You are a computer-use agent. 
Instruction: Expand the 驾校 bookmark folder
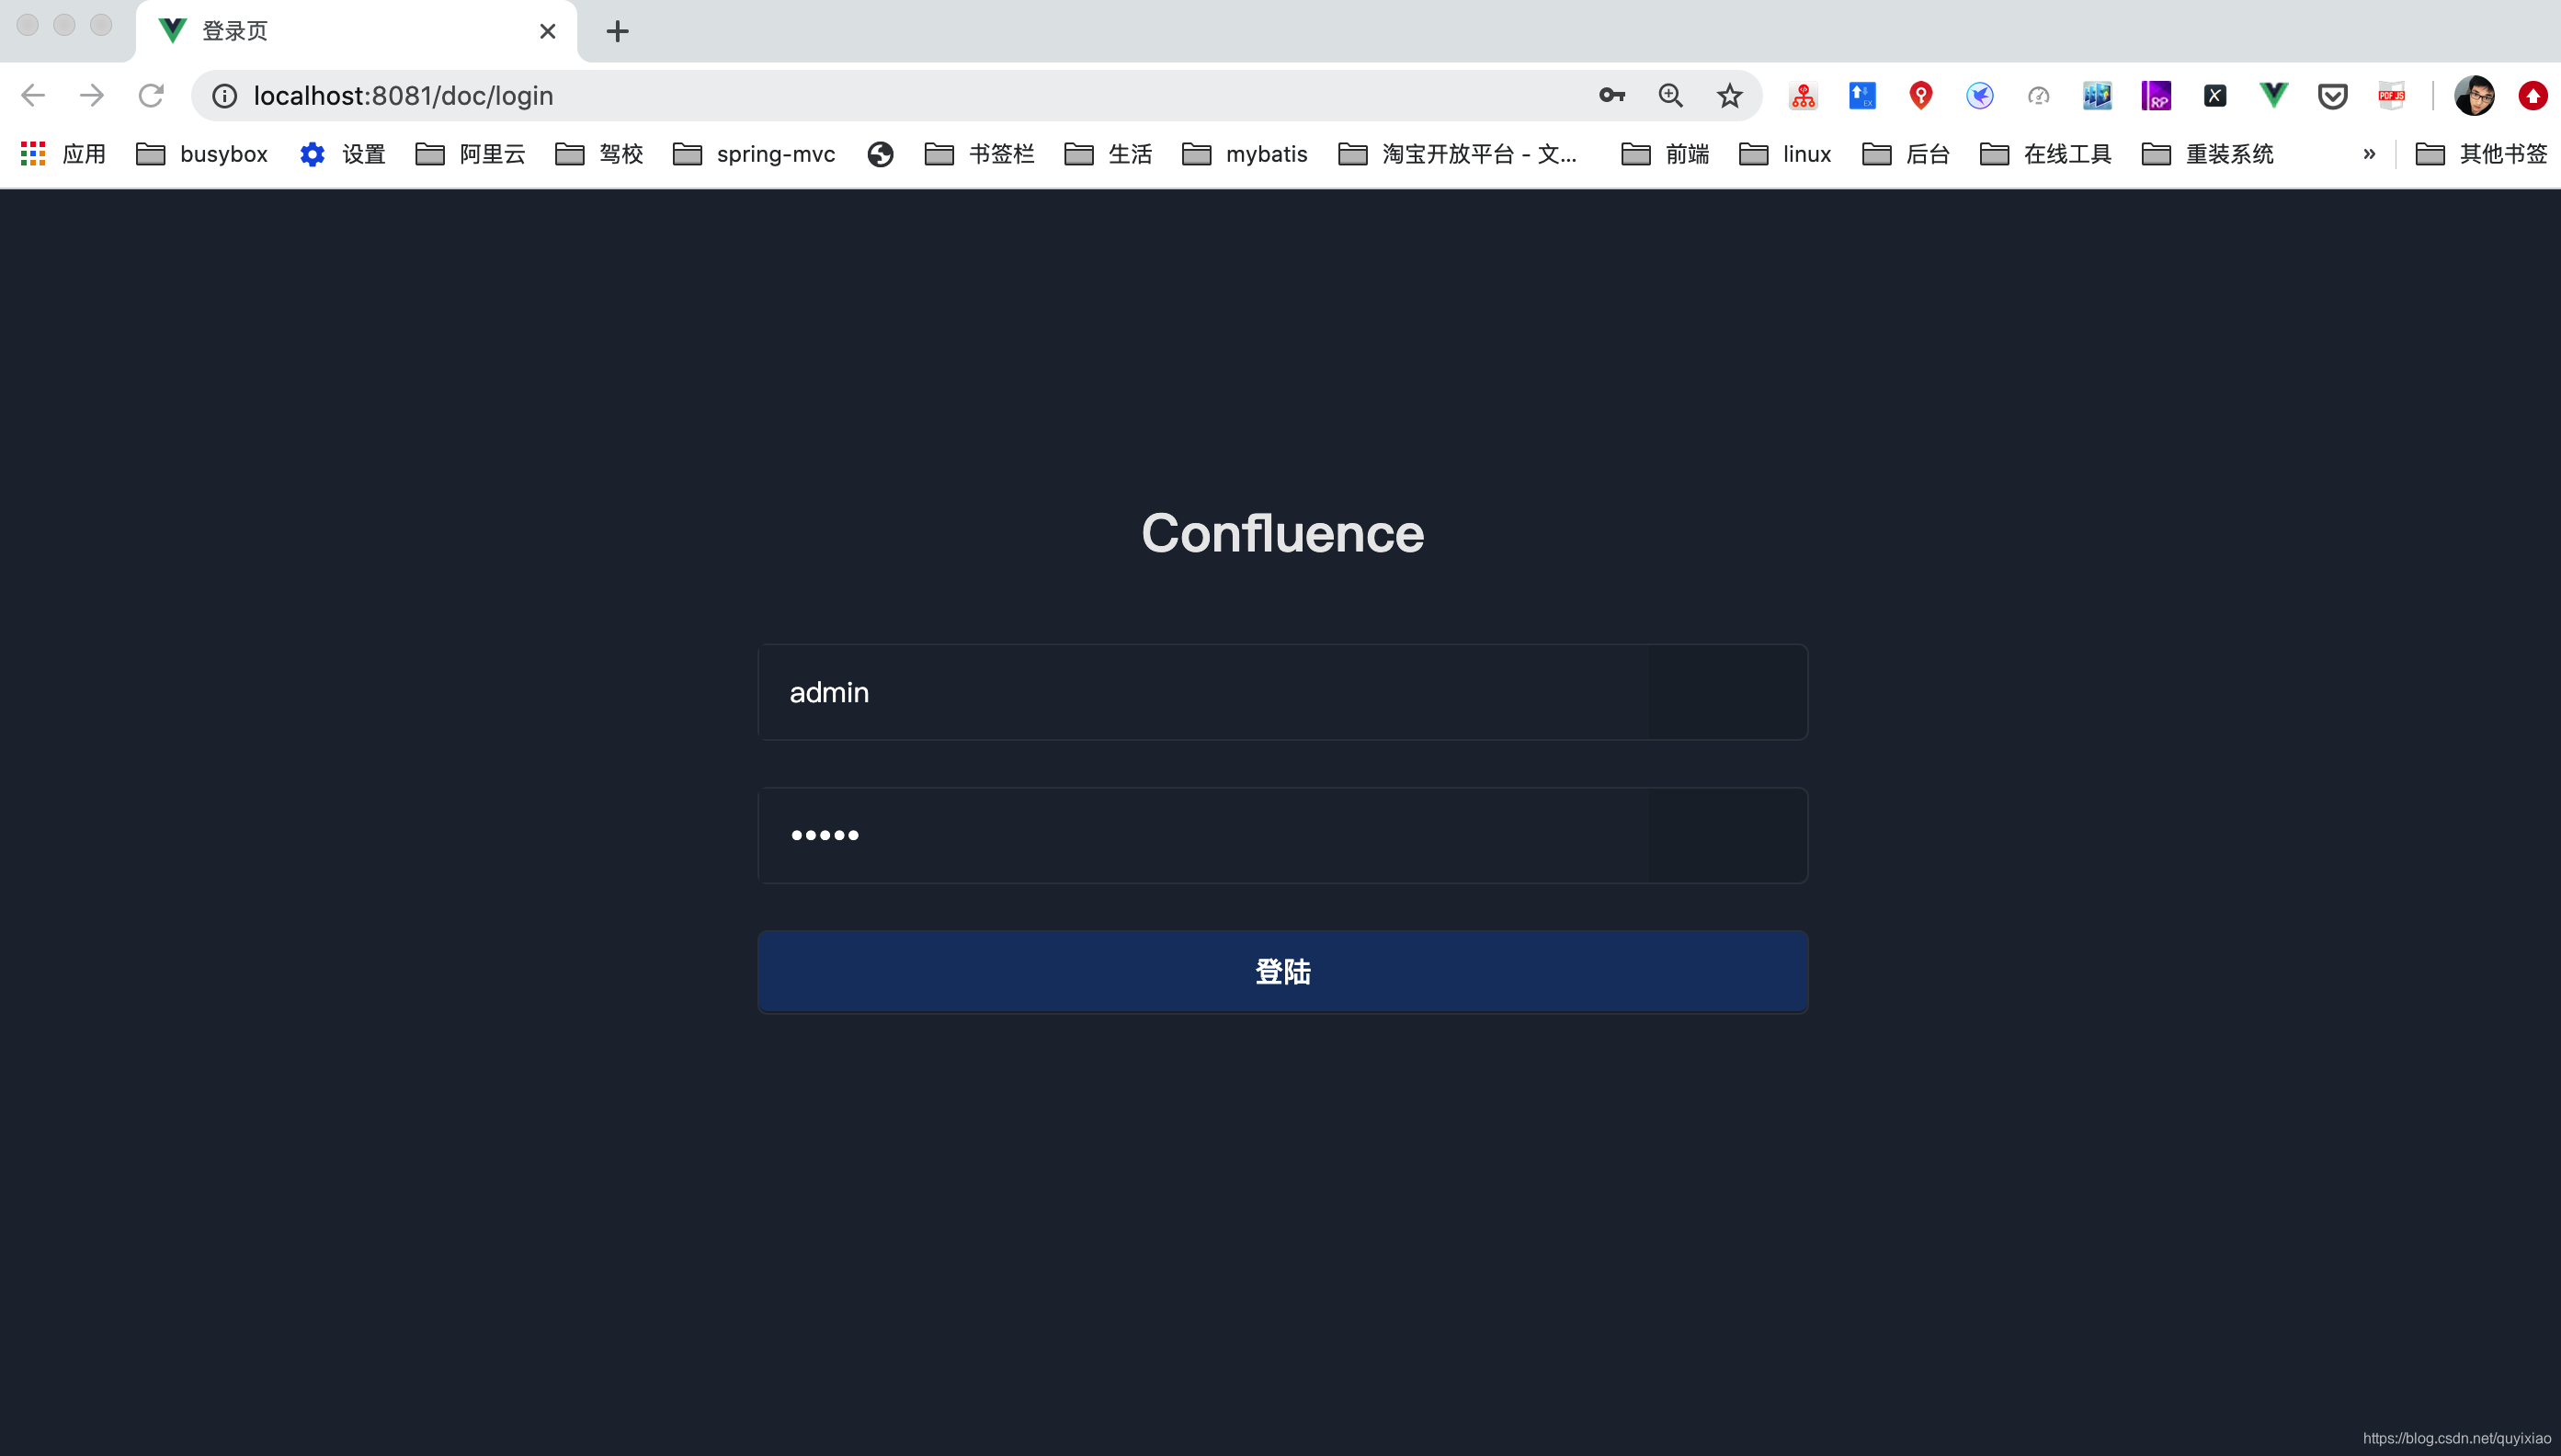(600, 154)
